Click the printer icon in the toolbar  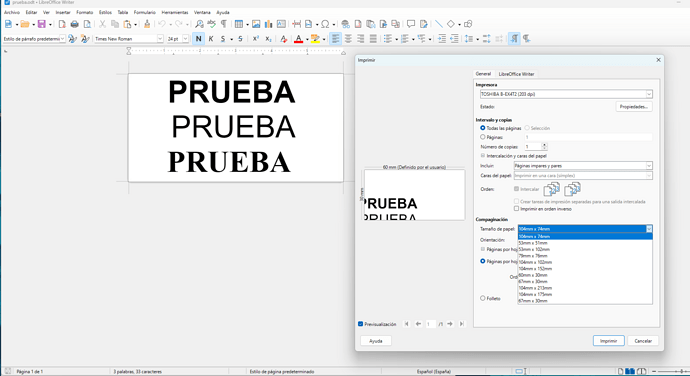[74, 24]
